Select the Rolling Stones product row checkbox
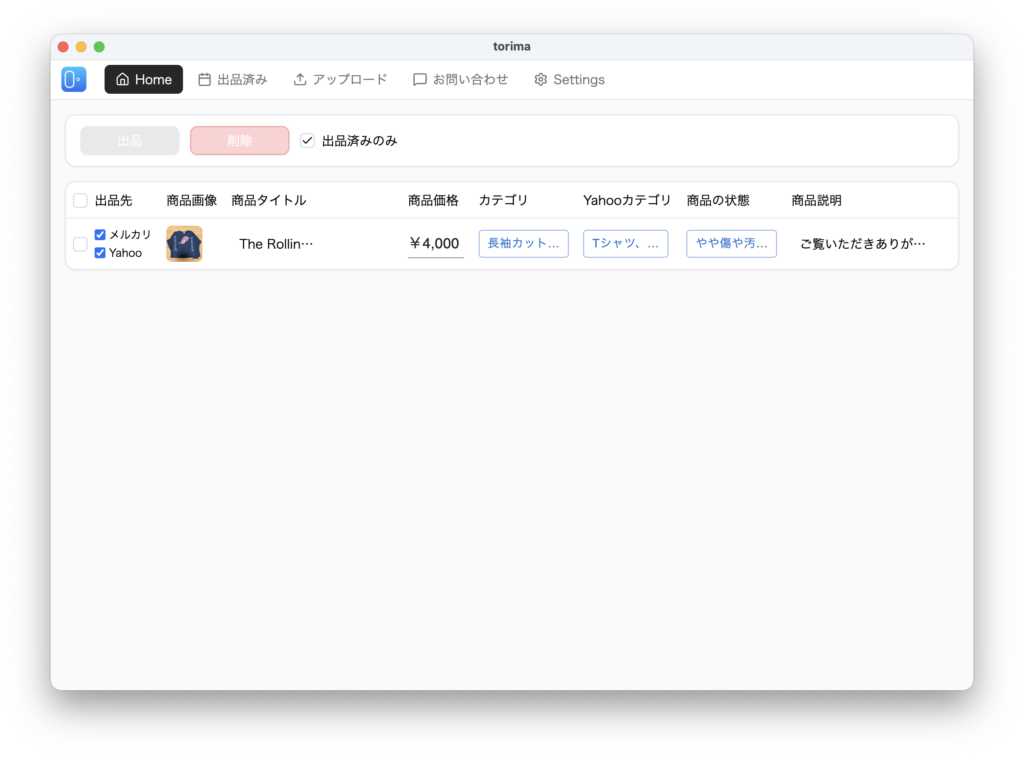 (81, 244)
